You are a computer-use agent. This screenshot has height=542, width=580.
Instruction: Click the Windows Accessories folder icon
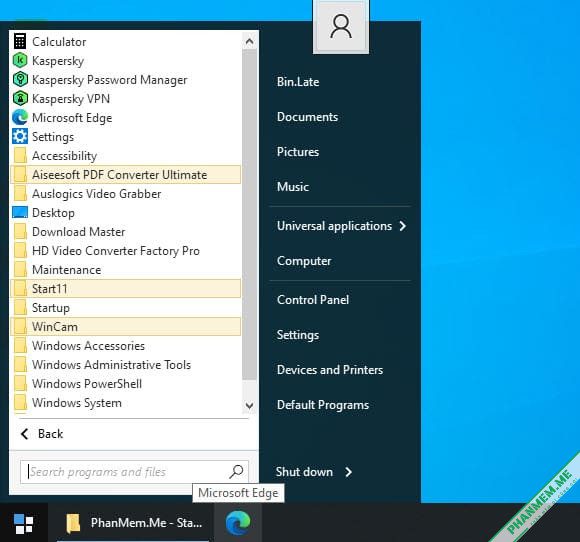(20, 346)
